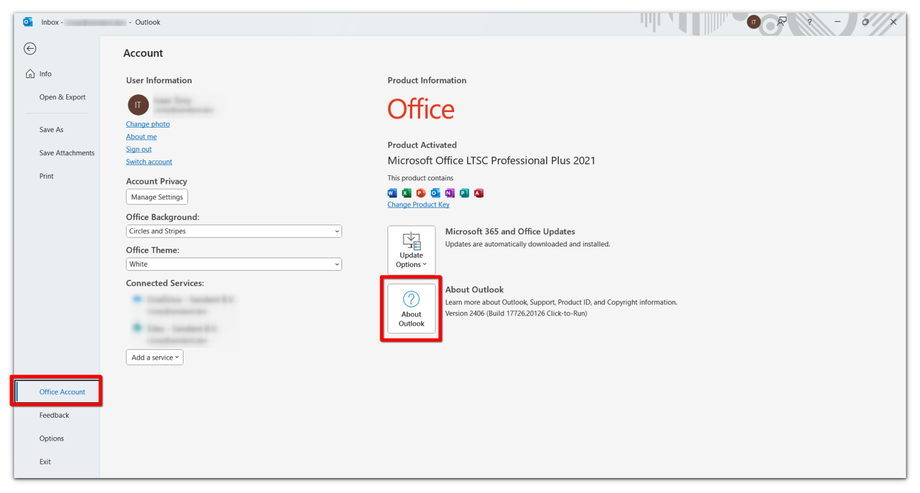
Task: Click the Microsoft 365 and Office Updates heading
Action: click(x=510, y=232)
